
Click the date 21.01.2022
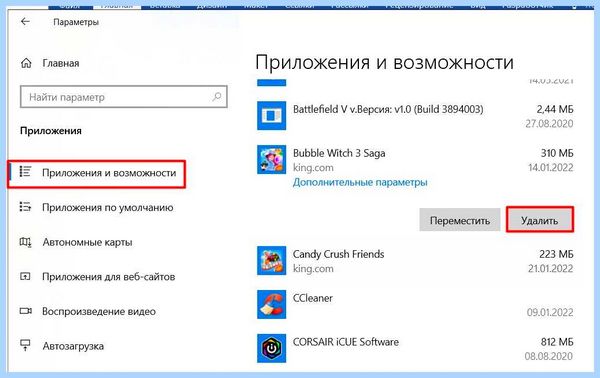coord(550,269)
